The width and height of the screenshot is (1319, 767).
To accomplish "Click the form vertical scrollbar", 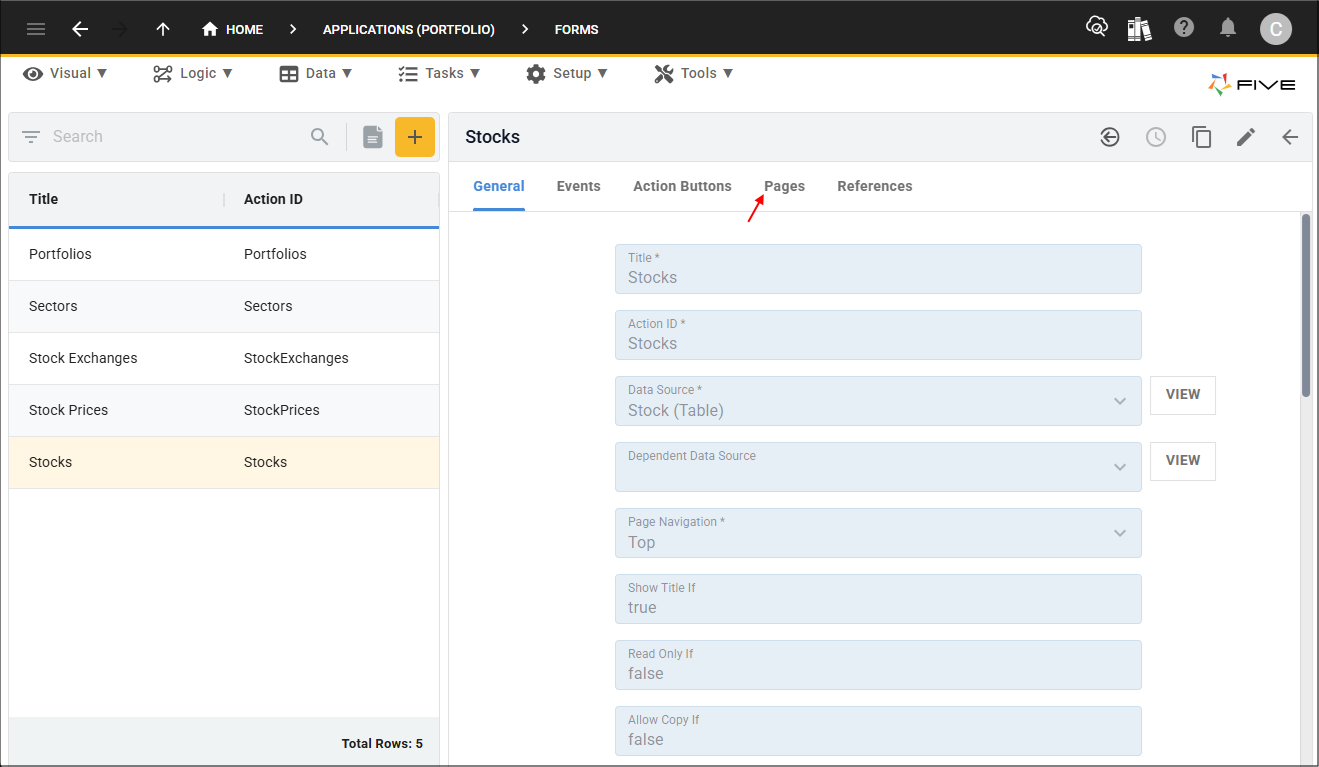I will [1306, 305].
